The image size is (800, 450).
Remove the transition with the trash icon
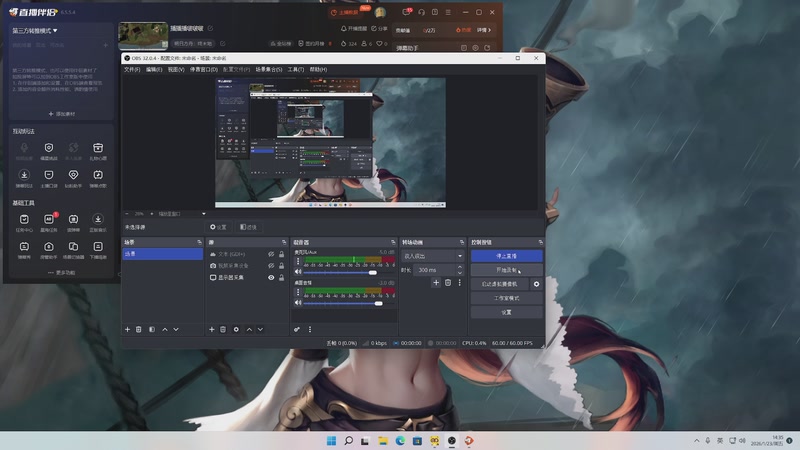pyautogui.click(x=448, y=283)
